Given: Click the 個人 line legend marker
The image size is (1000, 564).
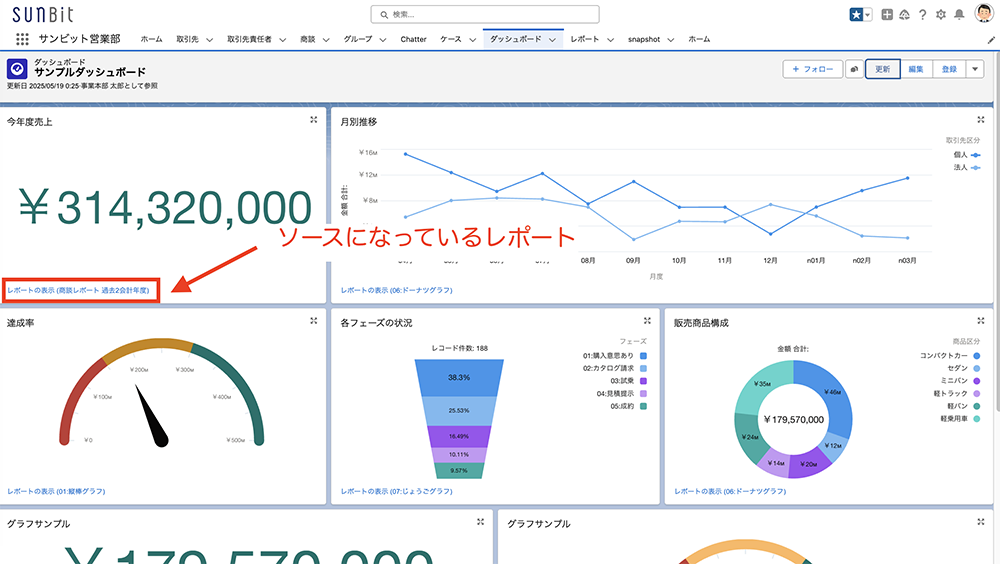Looking at the screenshot, I should click(976, 155).
